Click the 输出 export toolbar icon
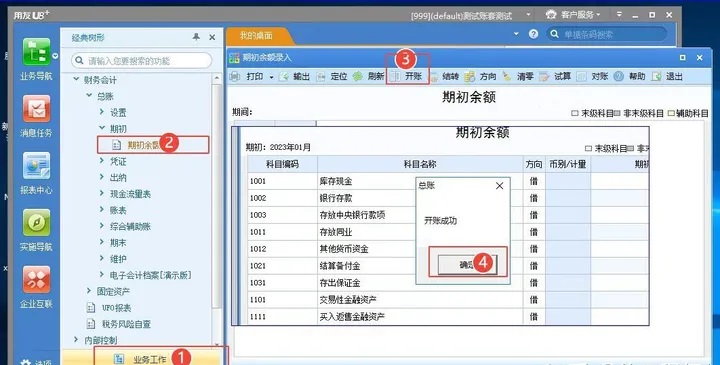 coord(284,77)
